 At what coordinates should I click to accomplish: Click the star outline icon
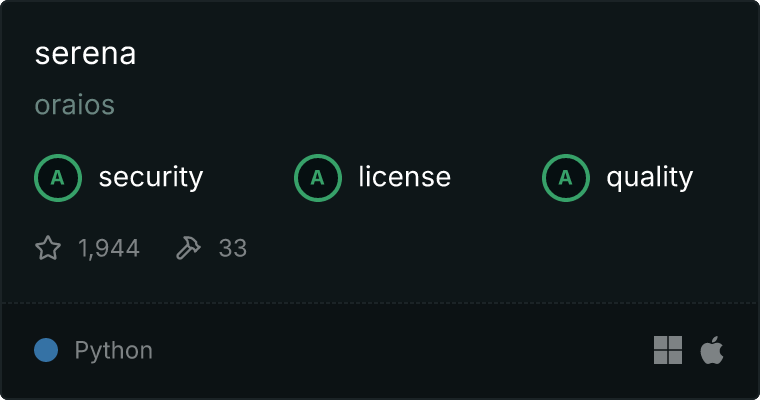[x=48, y=248]
